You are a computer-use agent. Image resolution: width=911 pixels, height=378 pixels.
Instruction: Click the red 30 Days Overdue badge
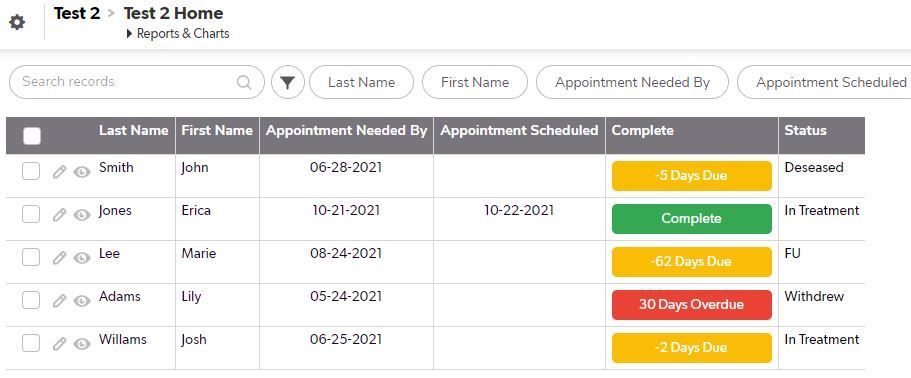691,305
